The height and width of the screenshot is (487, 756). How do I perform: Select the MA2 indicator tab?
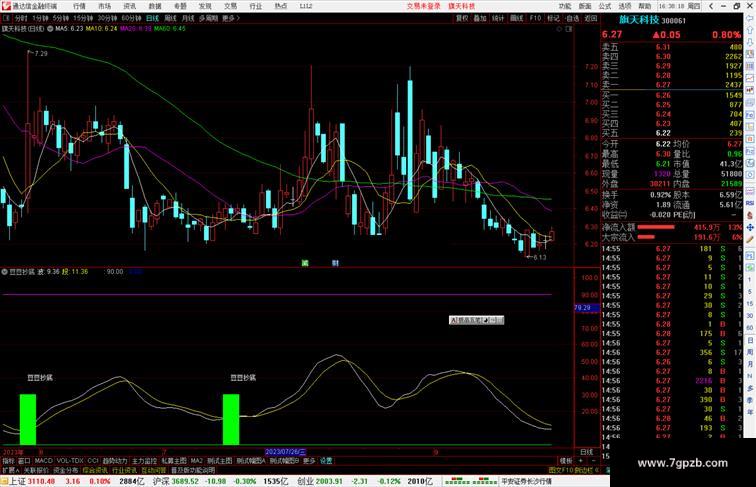tap(196, 461)
